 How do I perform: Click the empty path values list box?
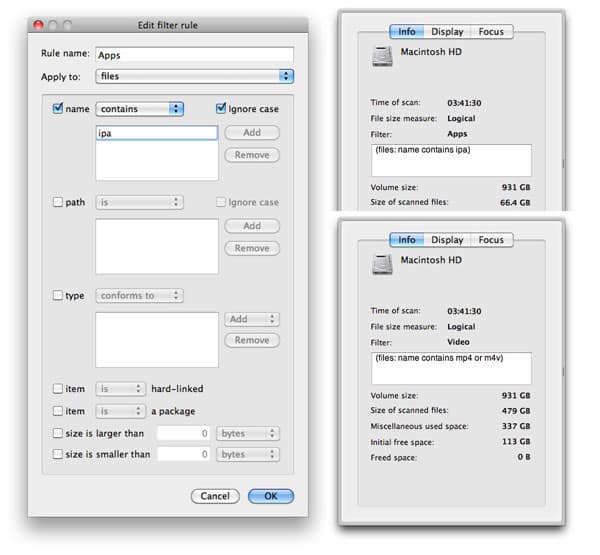157,246
